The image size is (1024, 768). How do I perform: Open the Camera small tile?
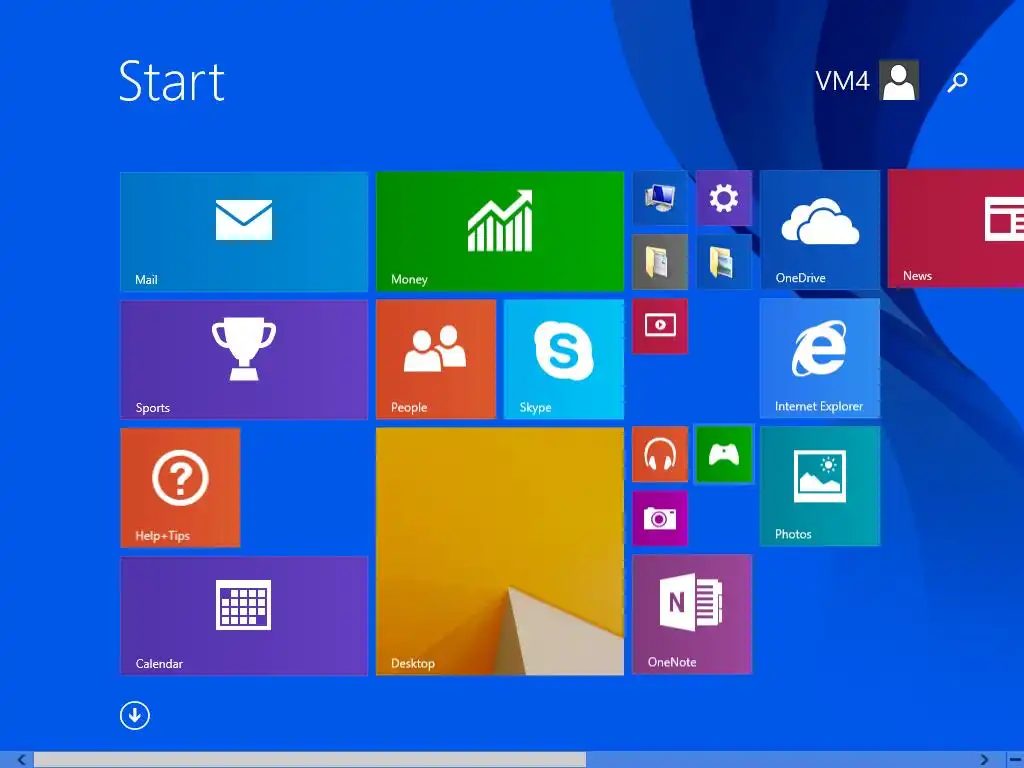coord(660,518)
